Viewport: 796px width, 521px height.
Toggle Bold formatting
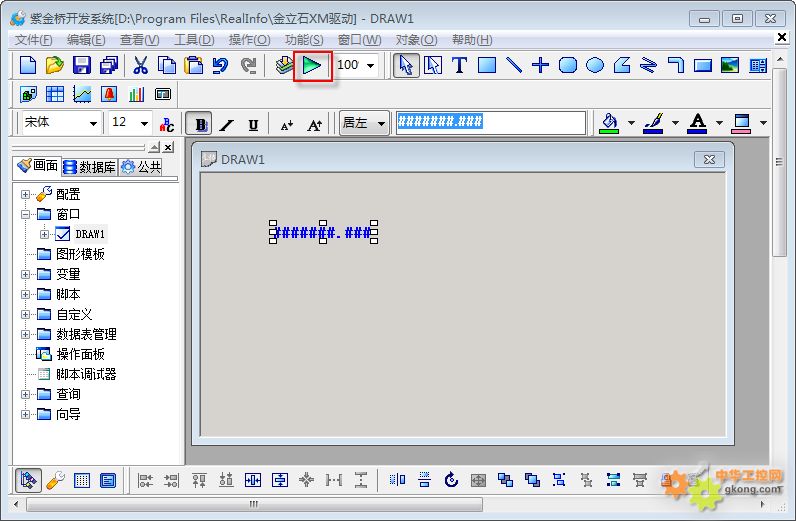(x=200, y=123)
